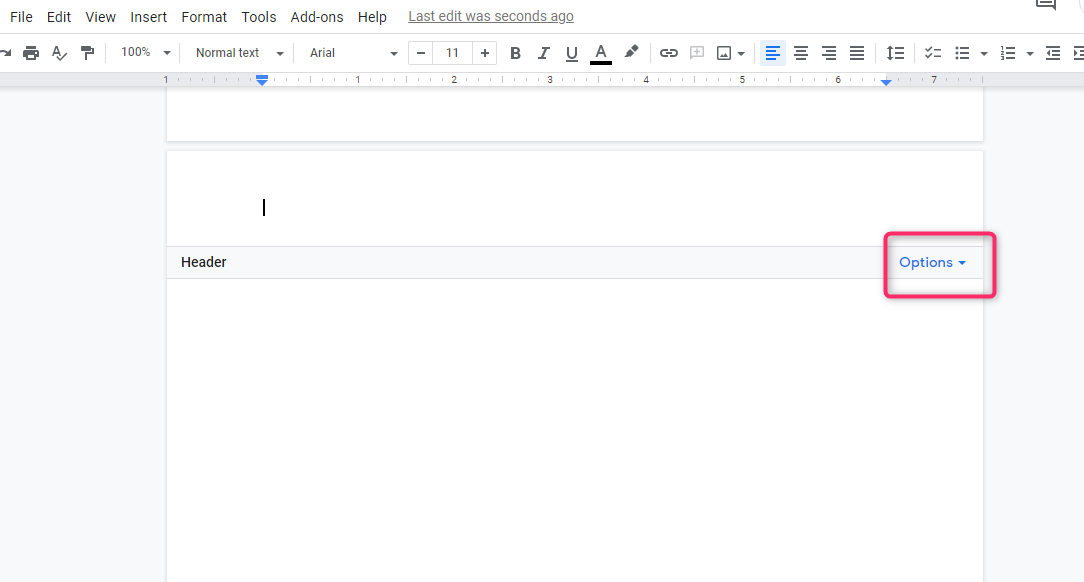Click the Insert image icon
The height and width of the screenshot is (582, 1084).
point(724,53)
